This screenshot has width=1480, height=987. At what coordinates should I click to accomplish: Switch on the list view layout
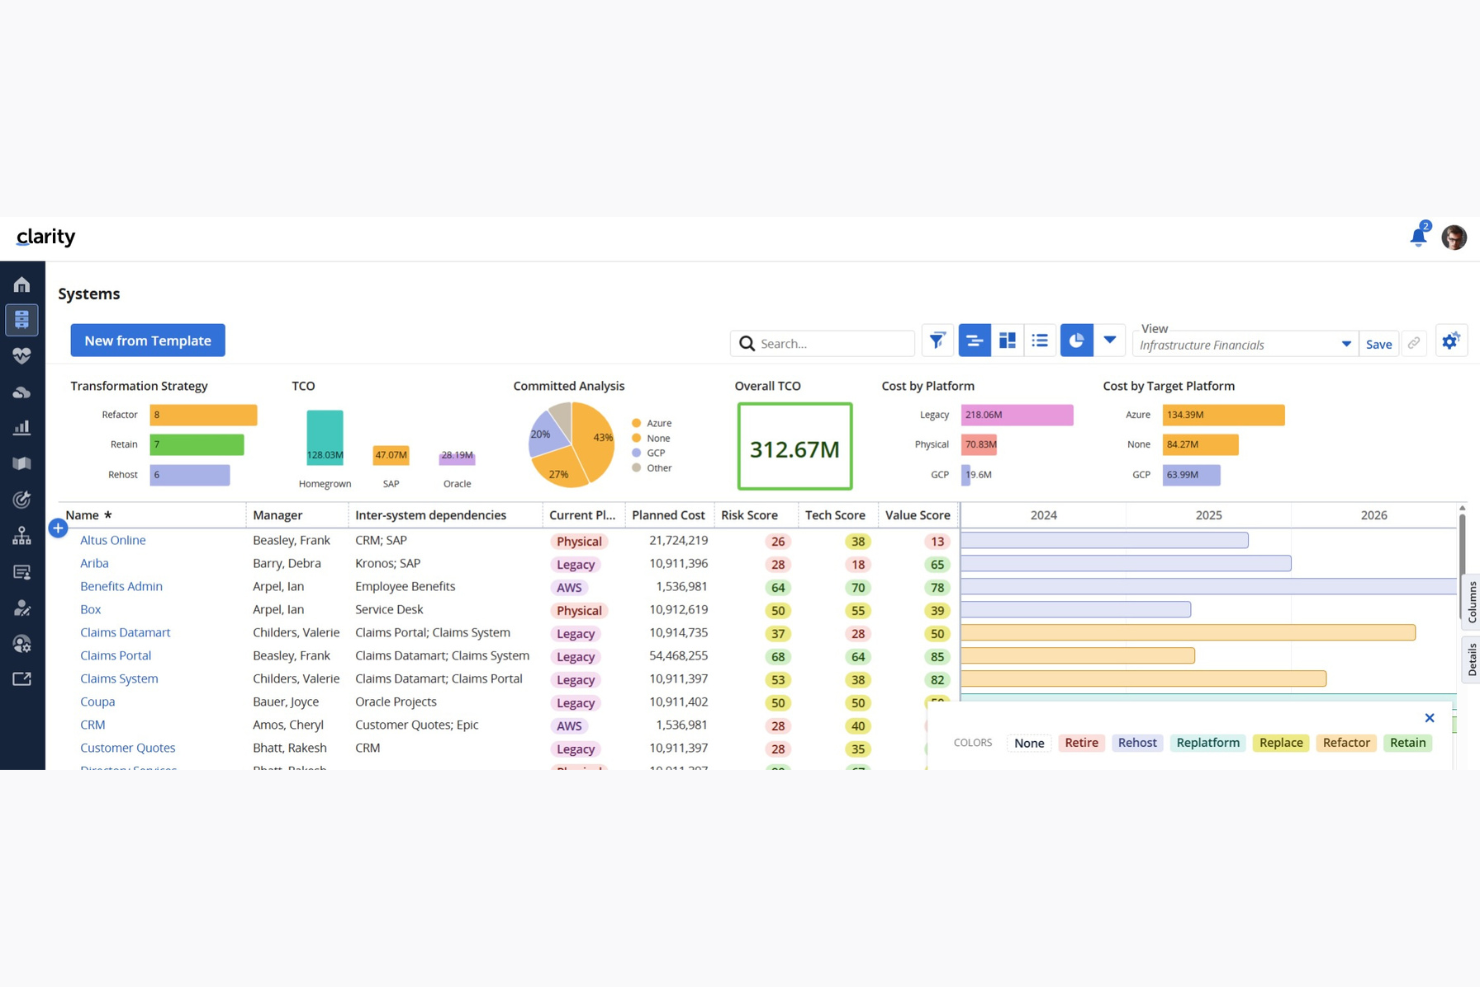click(1040, 341)
